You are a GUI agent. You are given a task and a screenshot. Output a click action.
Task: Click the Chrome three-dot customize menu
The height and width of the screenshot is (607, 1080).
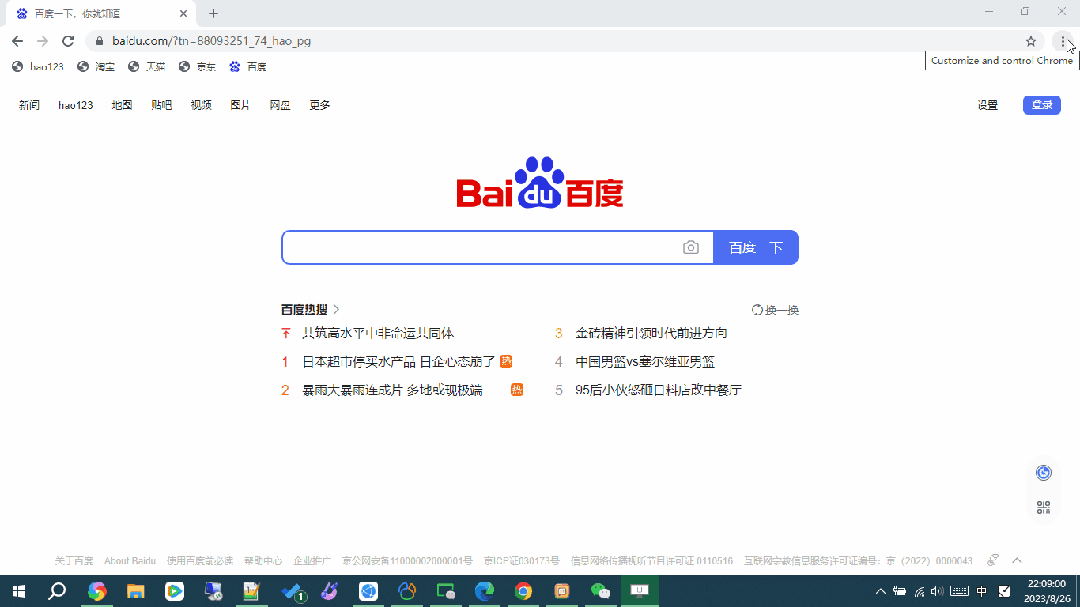pos(1063,41)
